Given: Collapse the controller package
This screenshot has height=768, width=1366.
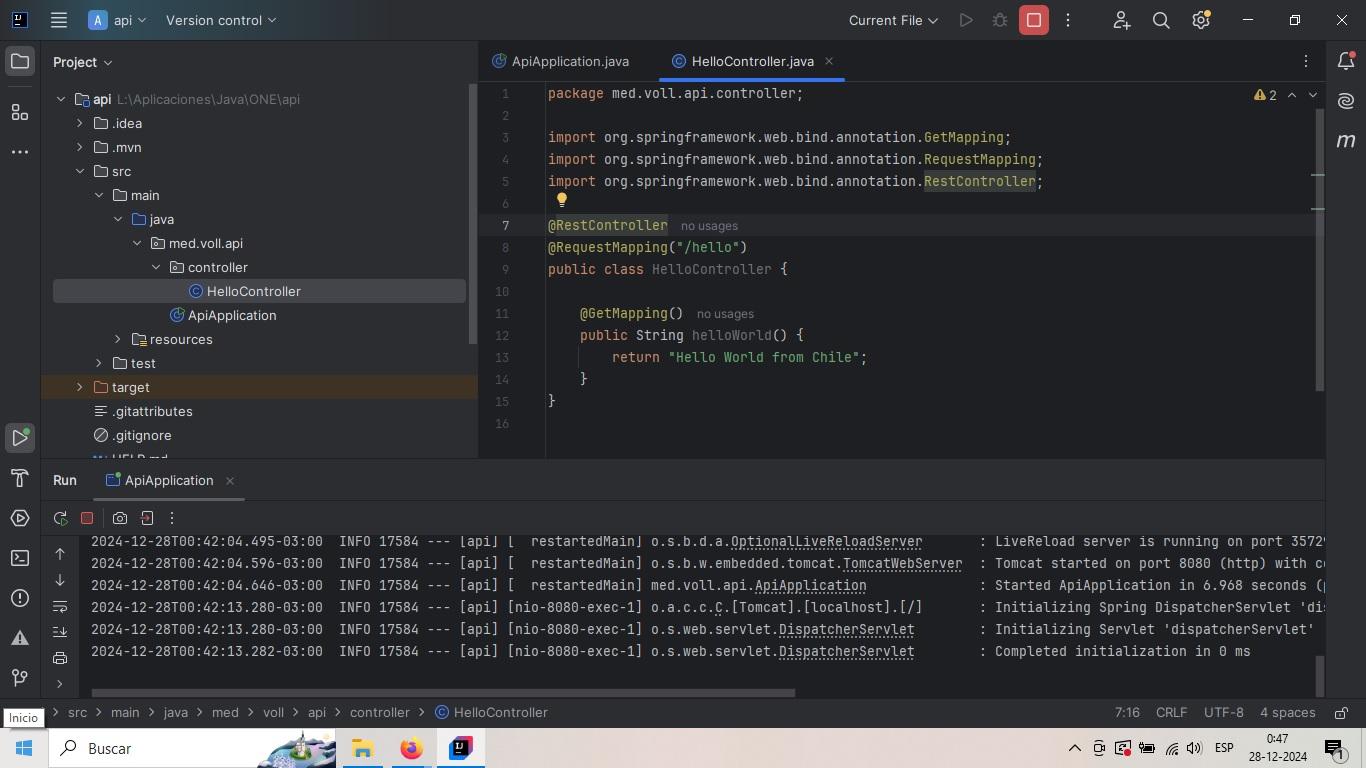Looking at the screenshot, I should click(x=156, y=267).
